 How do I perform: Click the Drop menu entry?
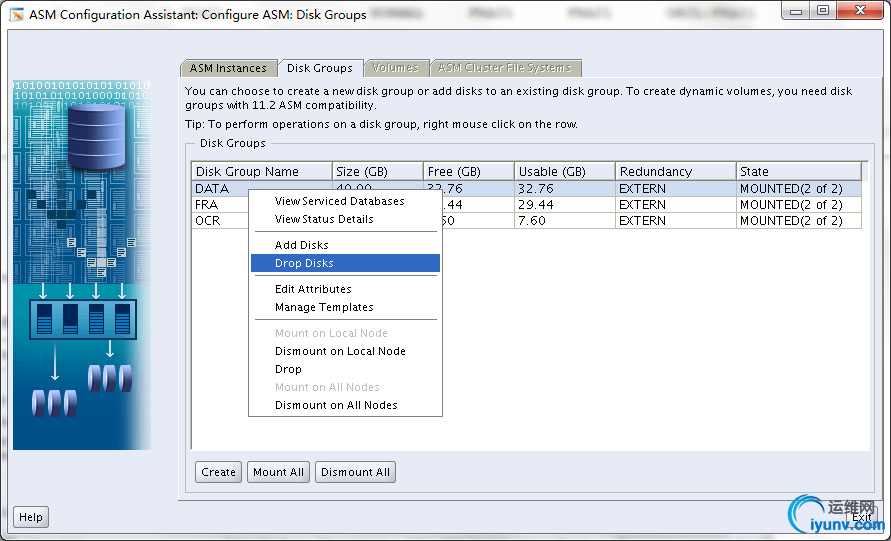pos(288,369)
